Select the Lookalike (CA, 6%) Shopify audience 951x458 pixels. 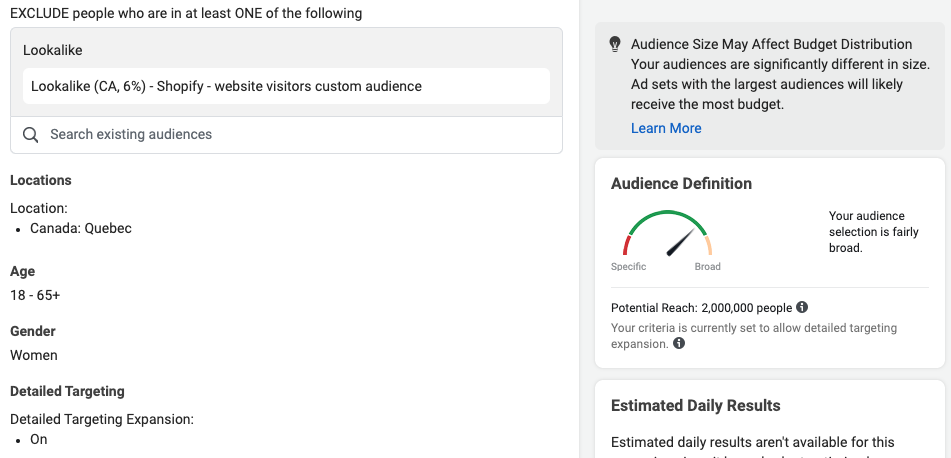tap(226, 86)
